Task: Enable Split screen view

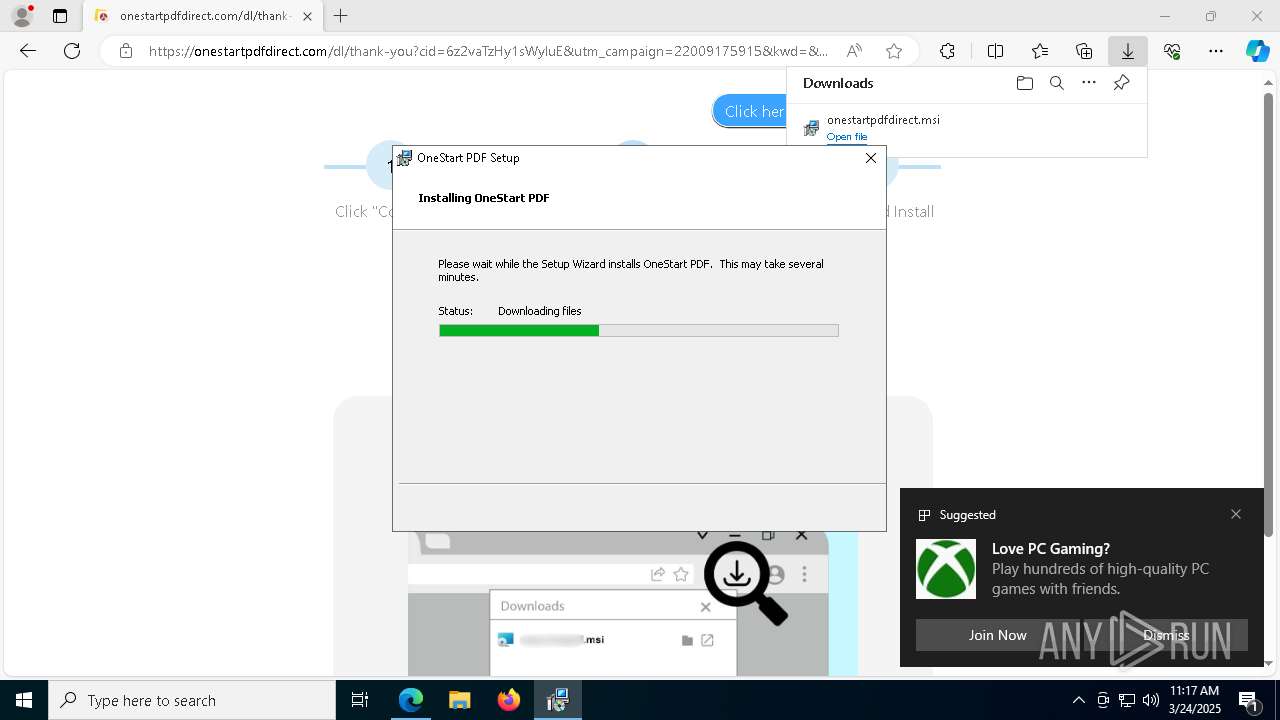Action: 995,51
